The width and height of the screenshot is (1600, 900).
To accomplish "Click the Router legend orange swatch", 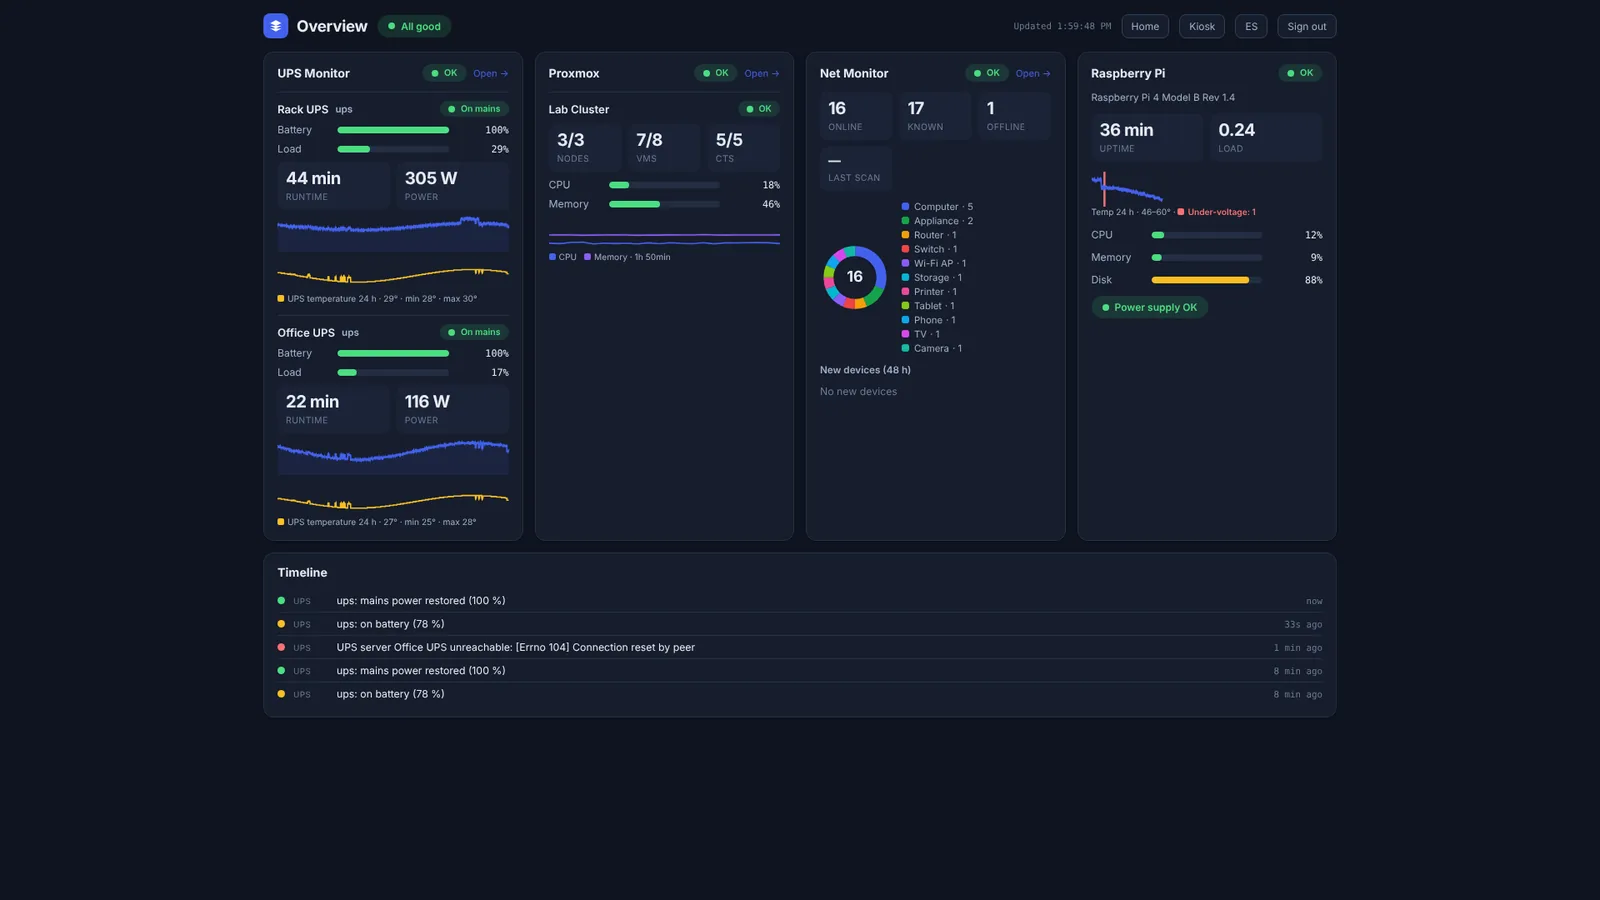I will [x=905, y=235].
